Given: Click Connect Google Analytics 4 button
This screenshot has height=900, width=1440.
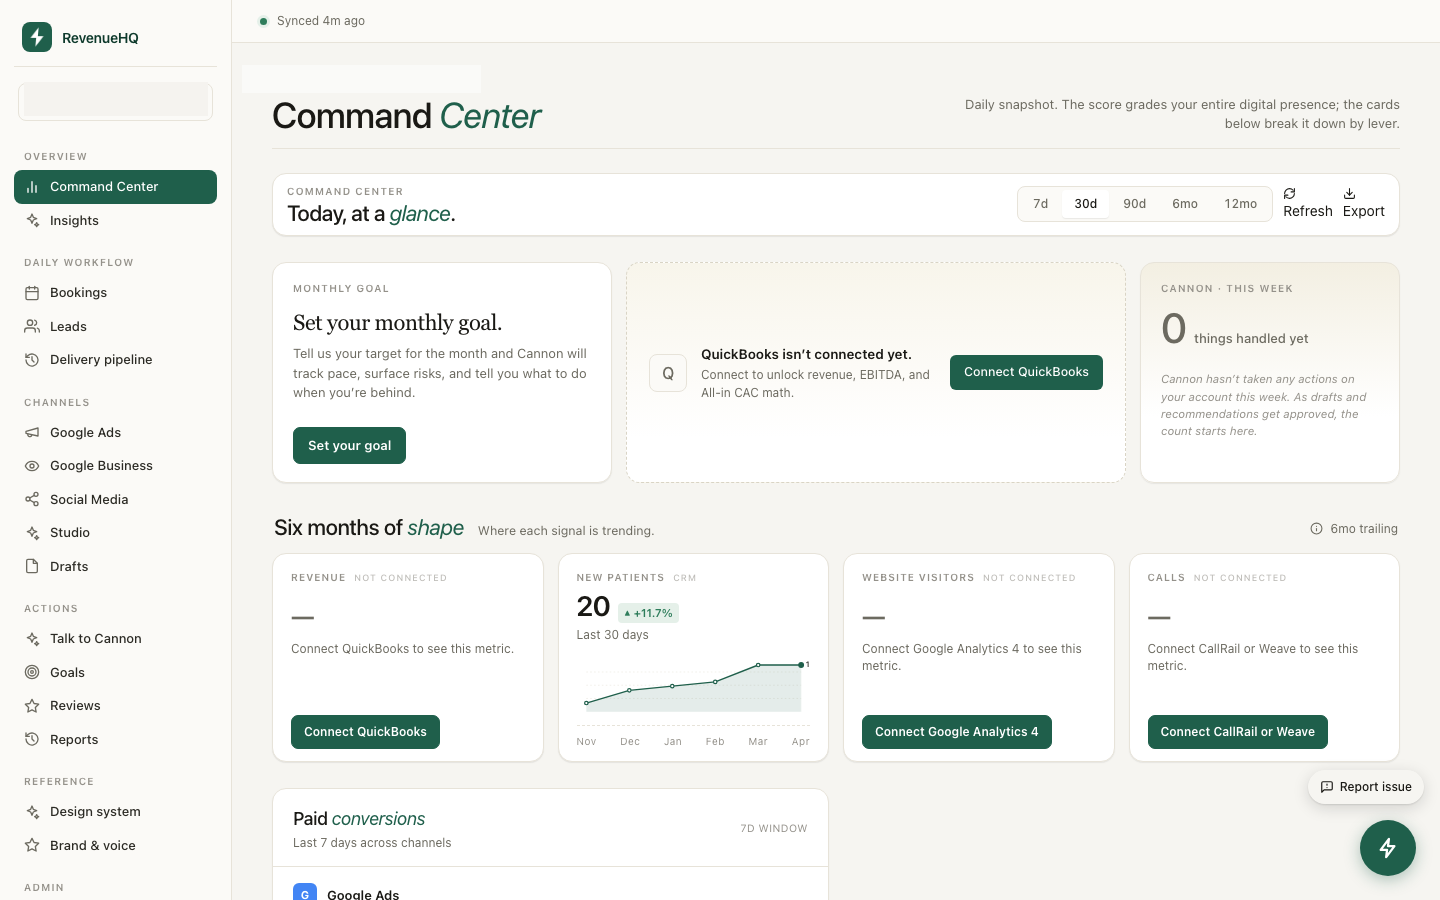Looking at the screenshot, I should click(957, 732).
